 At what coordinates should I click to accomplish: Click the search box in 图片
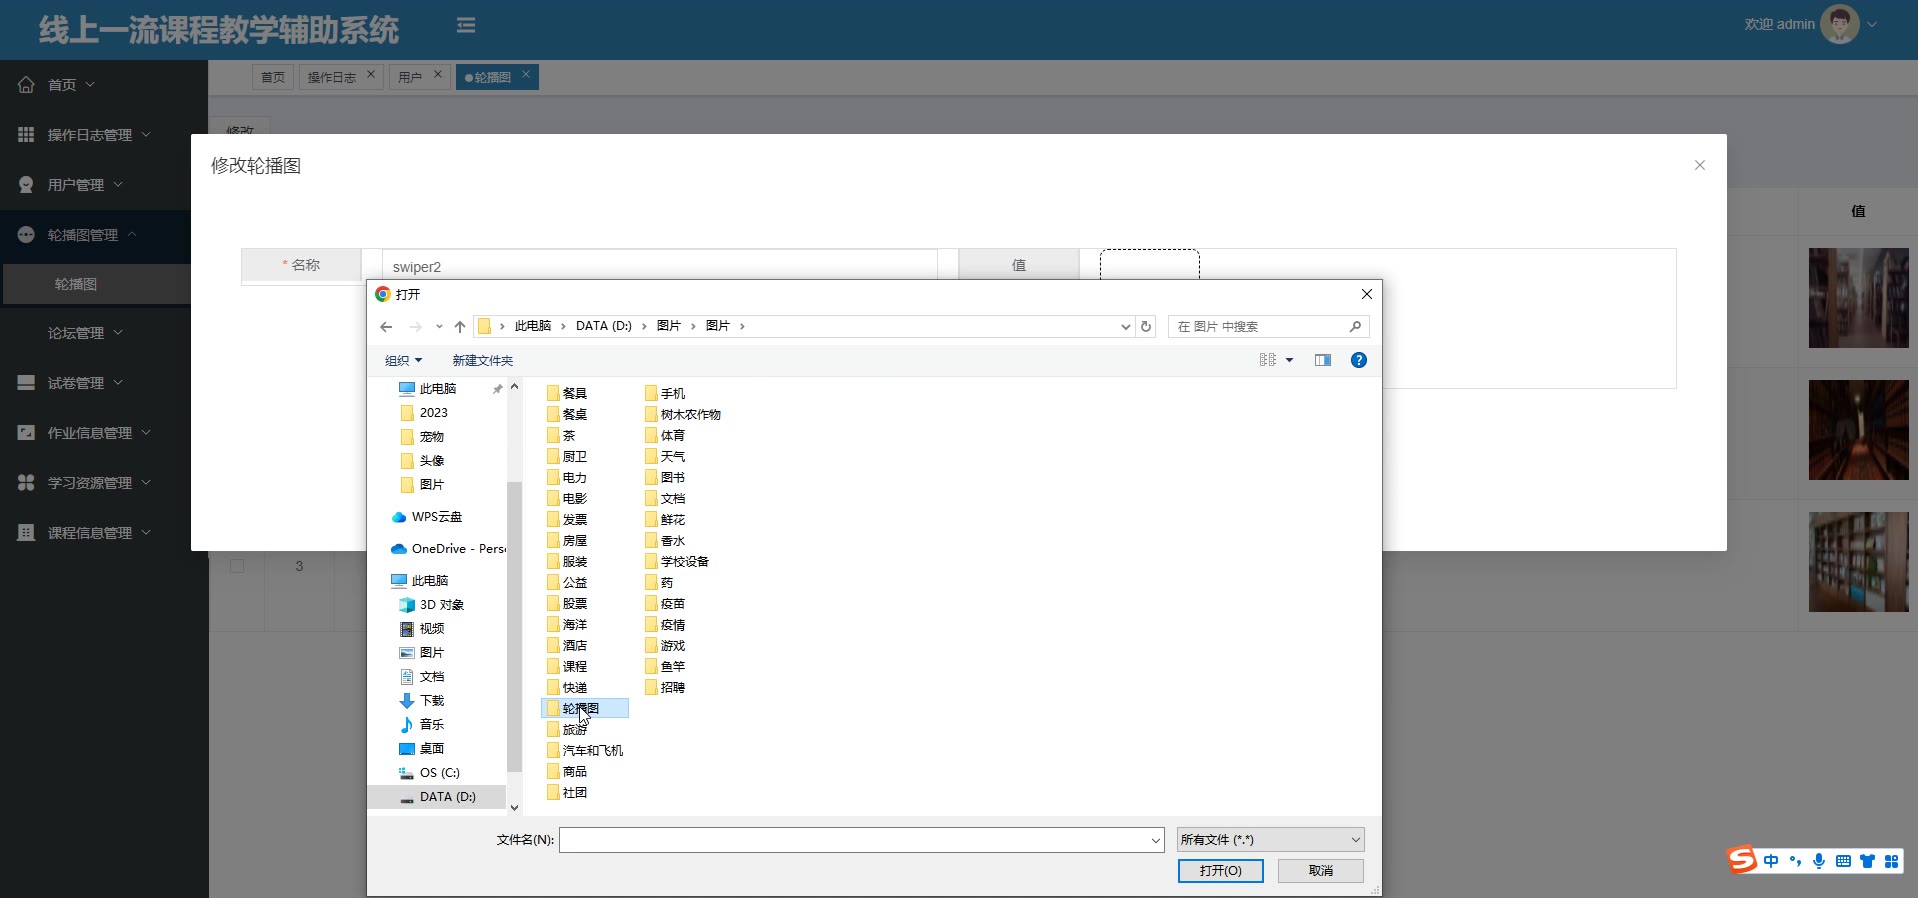[1260, 327]
